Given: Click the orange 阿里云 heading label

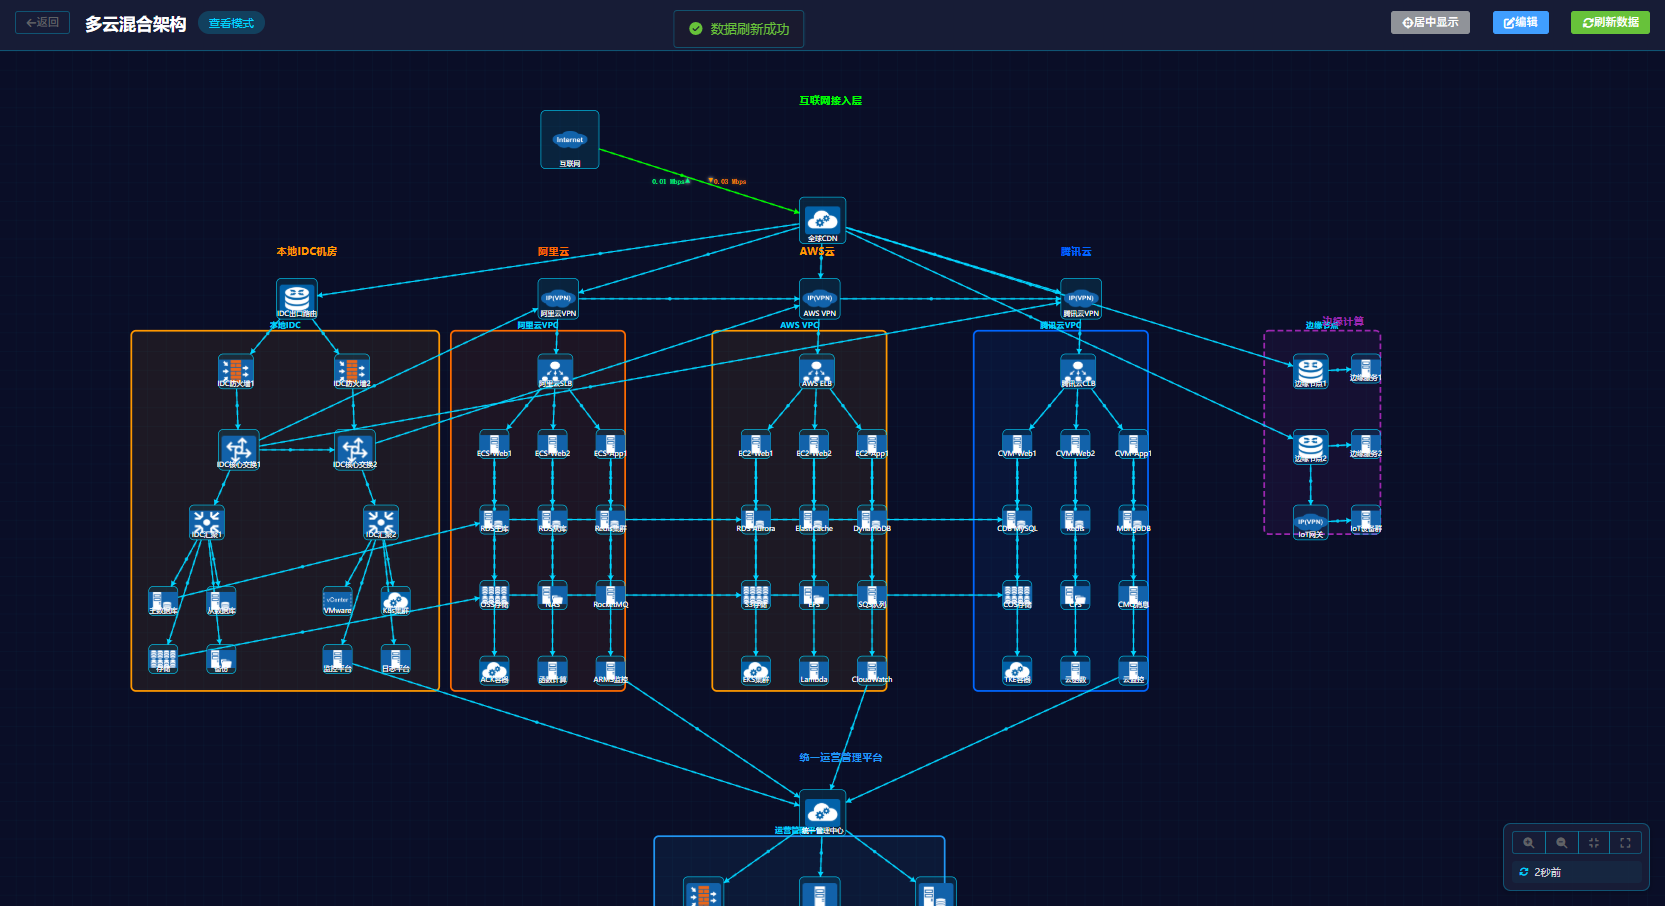Looking at the screenshot, I should click(553, 251).
